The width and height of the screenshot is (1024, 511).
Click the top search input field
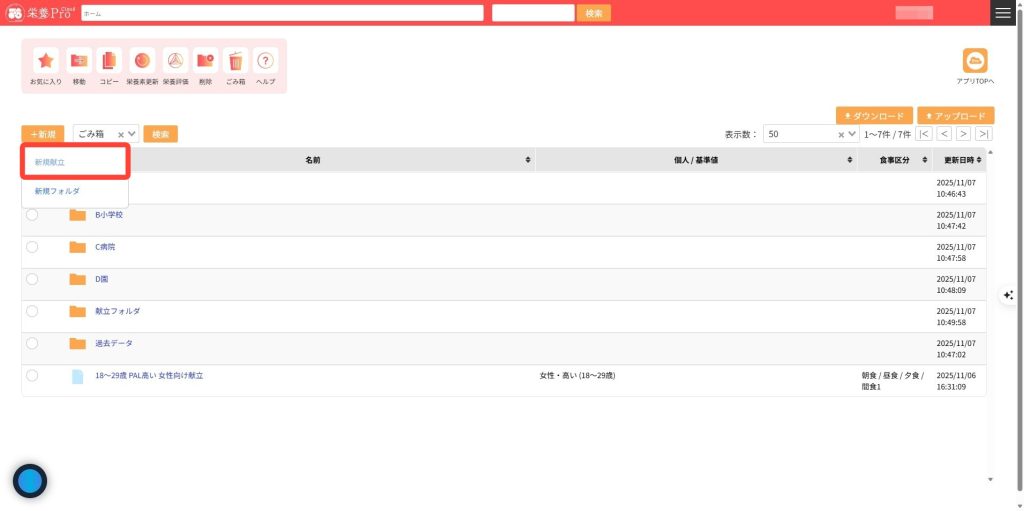(x=282, y=13)
